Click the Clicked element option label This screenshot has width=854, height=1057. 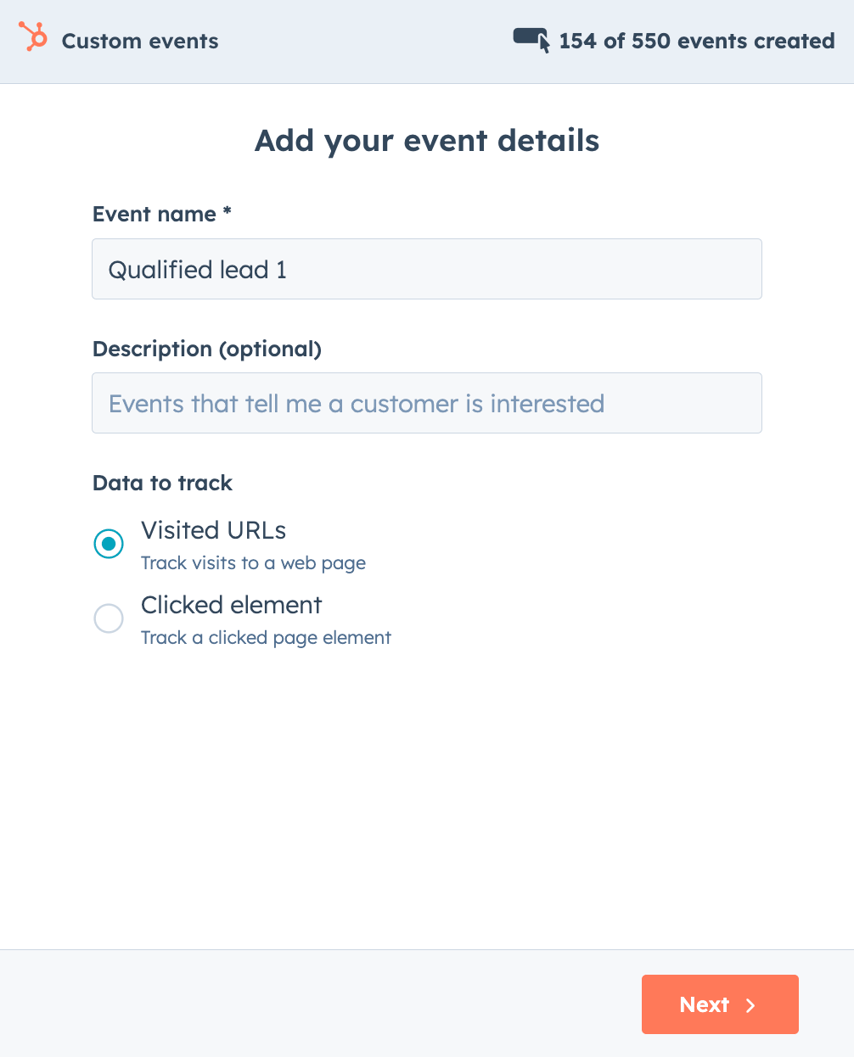point(232,605)
